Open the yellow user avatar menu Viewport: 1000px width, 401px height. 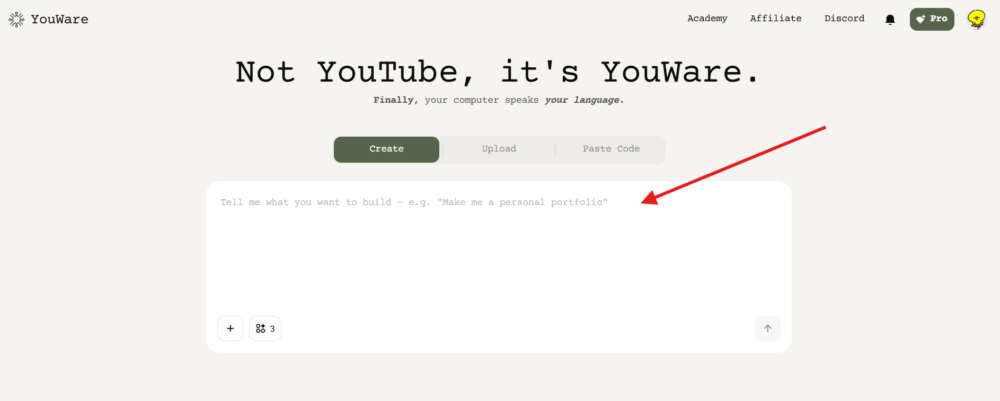click(x=976, y=20)
